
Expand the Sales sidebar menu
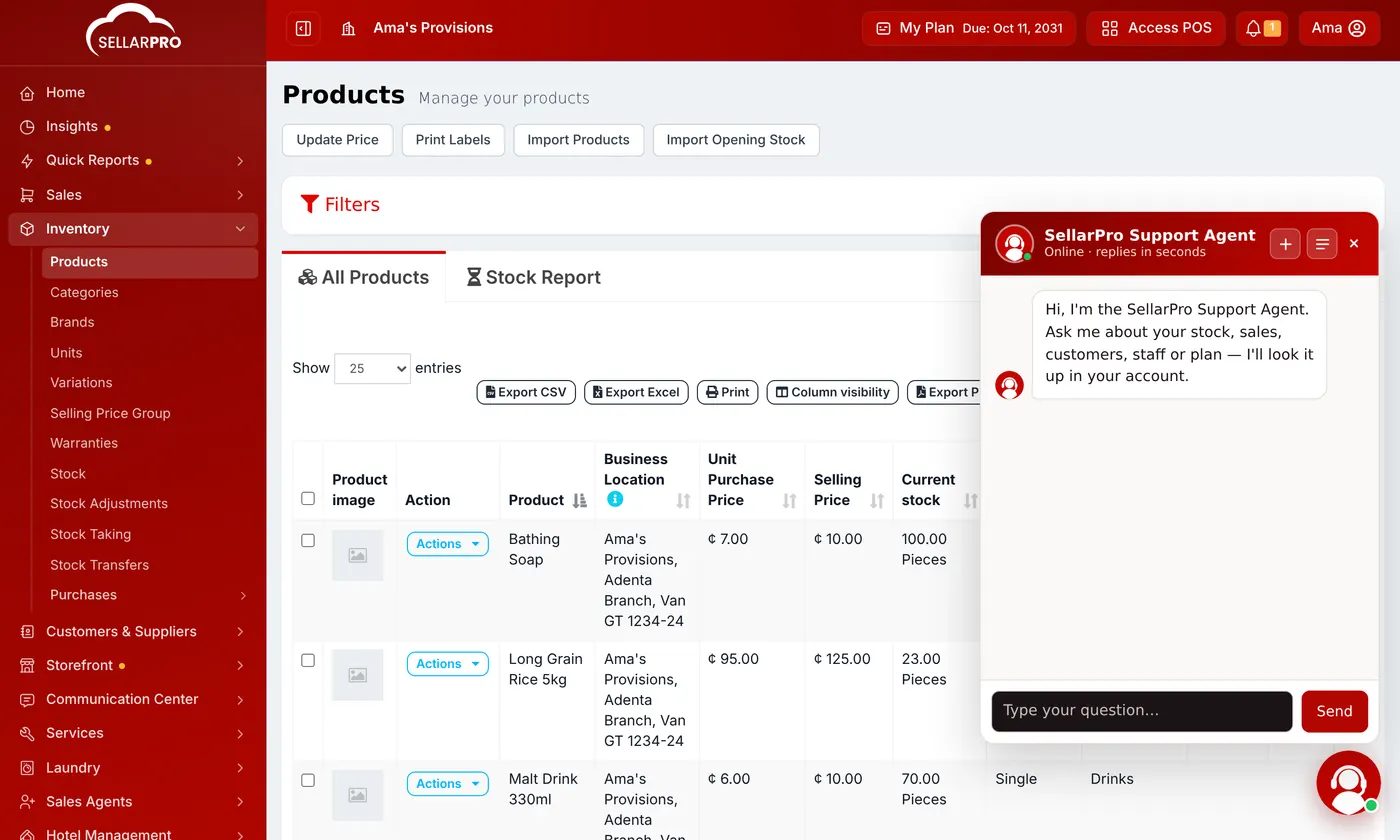(133, 195)
